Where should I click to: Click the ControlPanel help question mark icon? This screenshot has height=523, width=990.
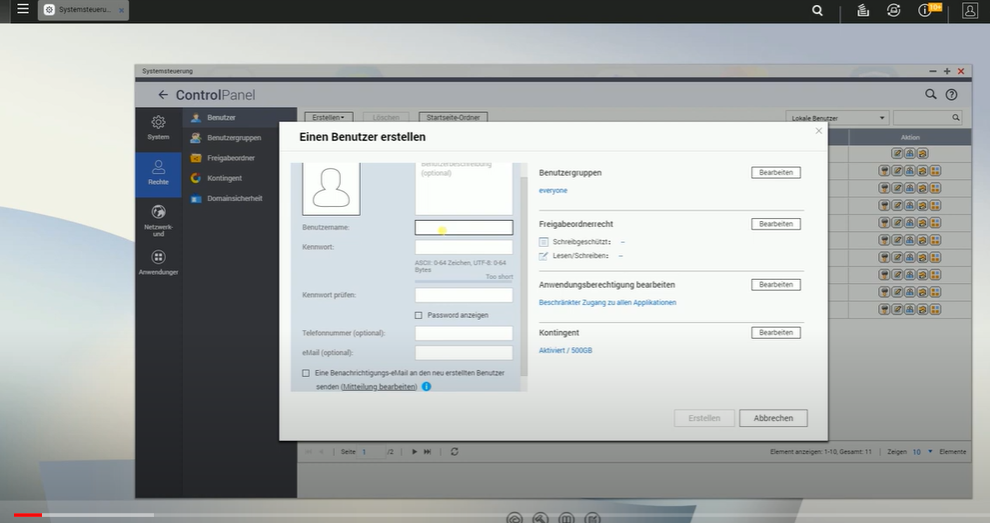point(952,95)
